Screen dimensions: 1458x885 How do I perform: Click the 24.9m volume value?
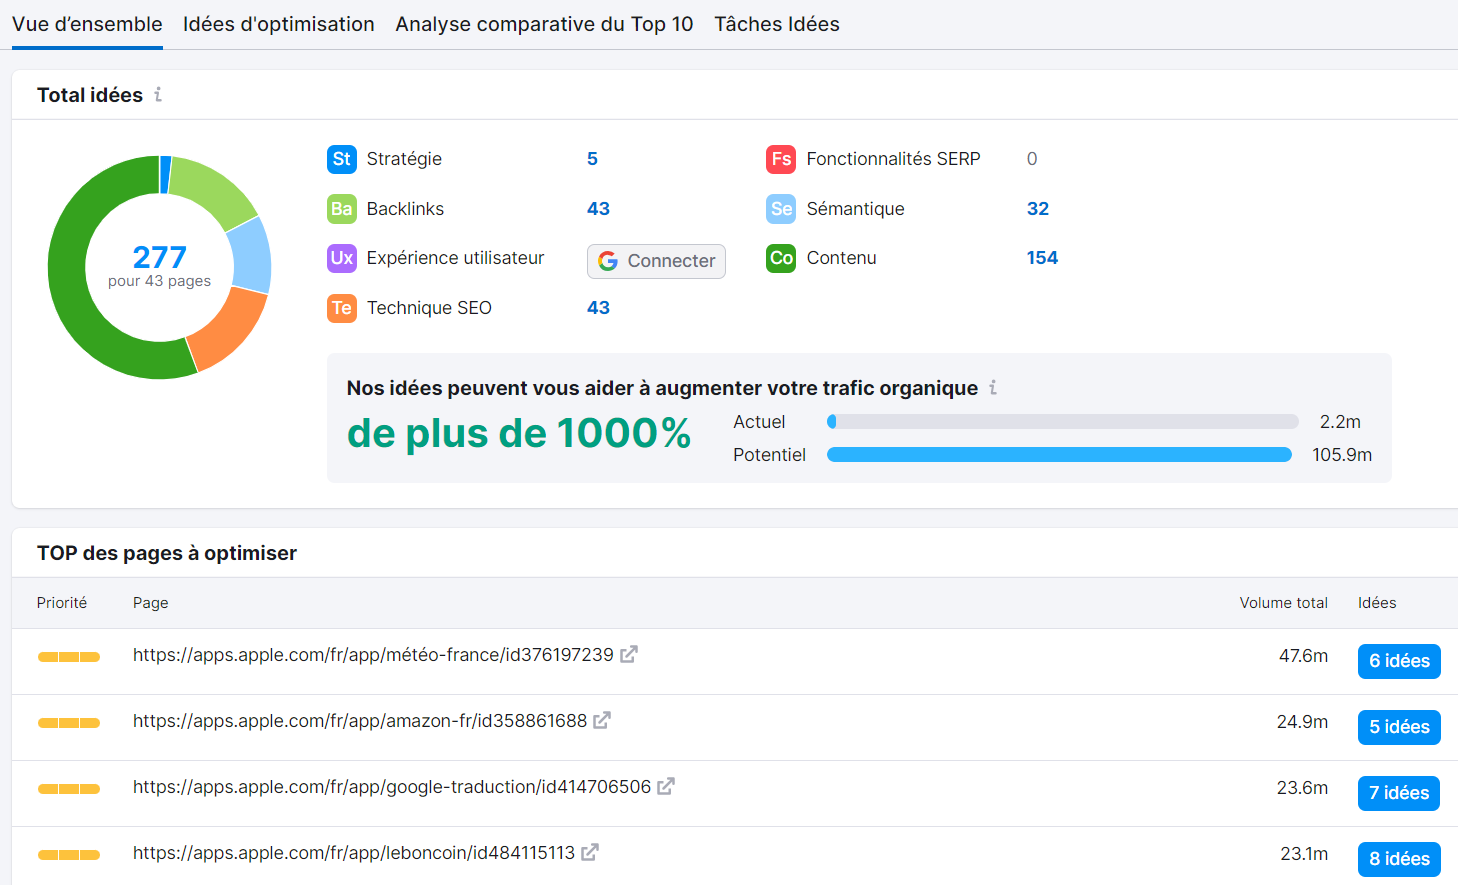click(1303, 722)
